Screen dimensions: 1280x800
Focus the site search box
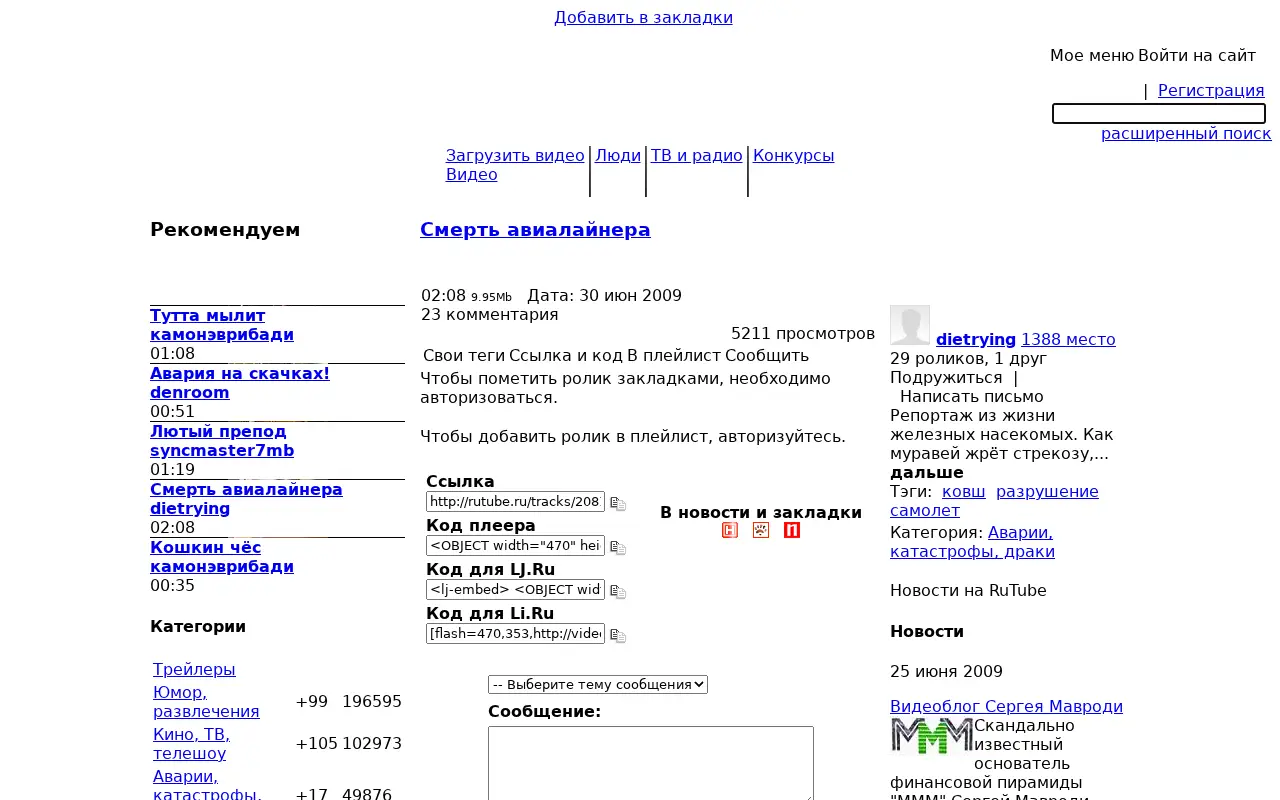pos(1159,114)
